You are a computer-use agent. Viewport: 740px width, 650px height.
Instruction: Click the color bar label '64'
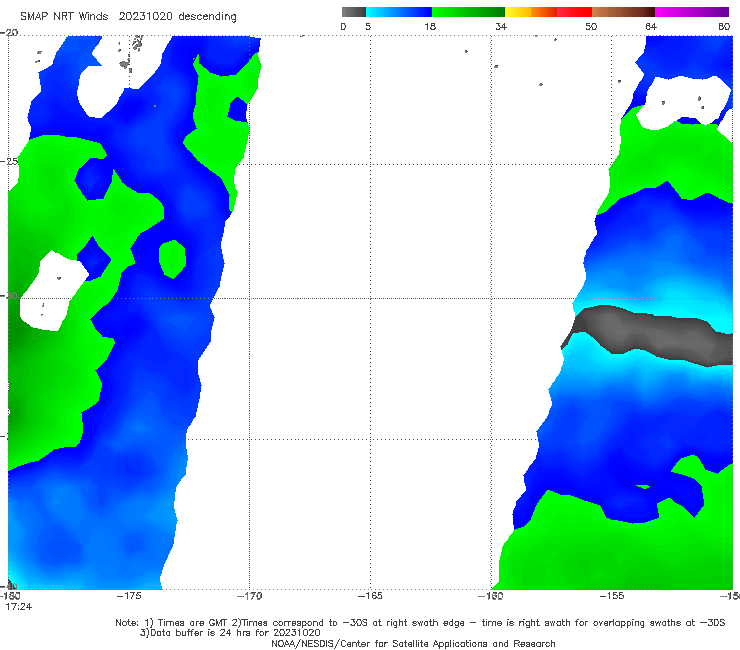tap(651, 26)
